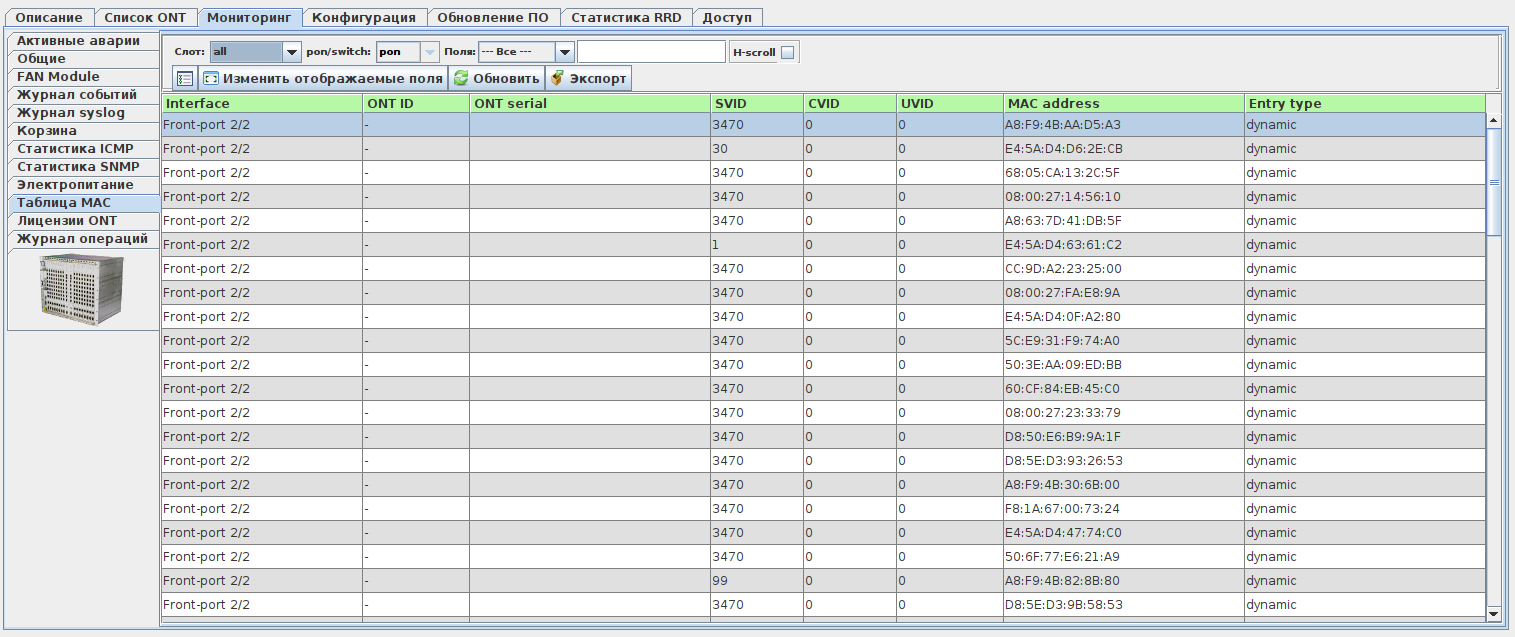This screenshot has height=637, width=1515.
Task: Select Общие in the sidebar
Action: tap(83, 59)
